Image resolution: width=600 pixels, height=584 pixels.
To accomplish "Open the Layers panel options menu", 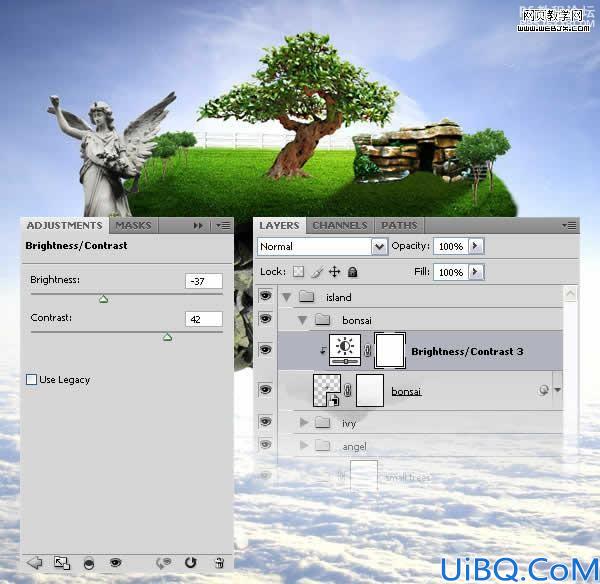I will pos(569,226).
